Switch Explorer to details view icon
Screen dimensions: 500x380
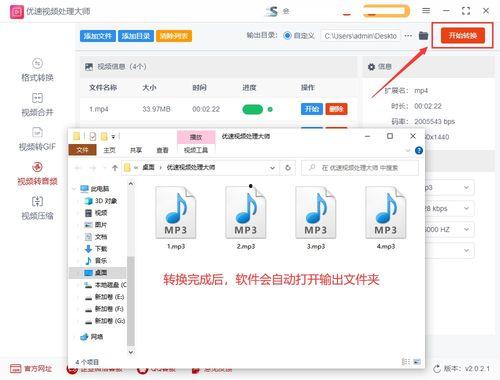tap(406, 362)
